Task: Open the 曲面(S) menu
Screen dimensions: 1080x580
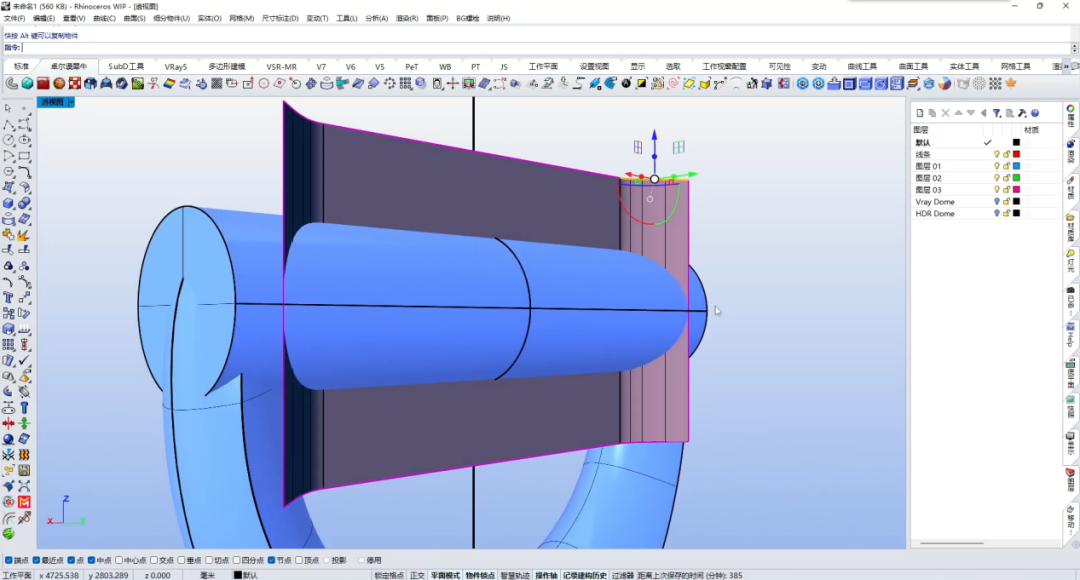Action: (134, 19)
